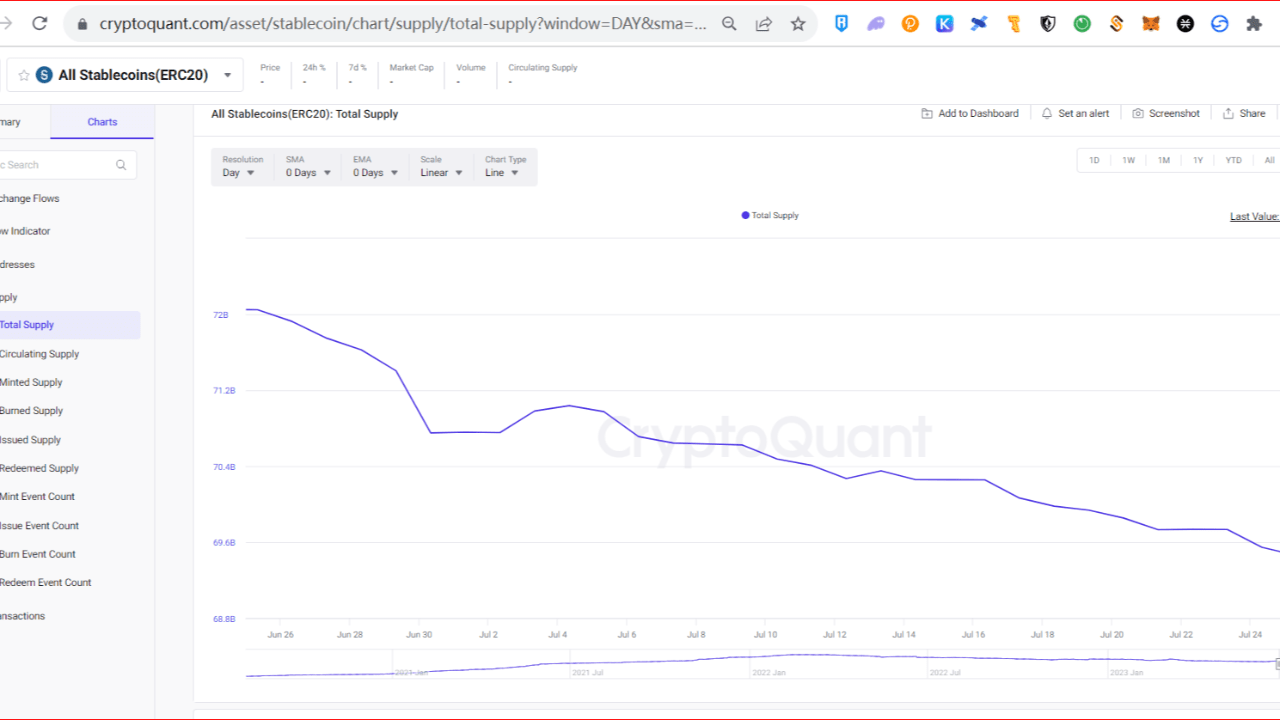This screenshot has height=720, width=1280.
Task: Click the browser address bar URL
Action: (x=402, y=23)
